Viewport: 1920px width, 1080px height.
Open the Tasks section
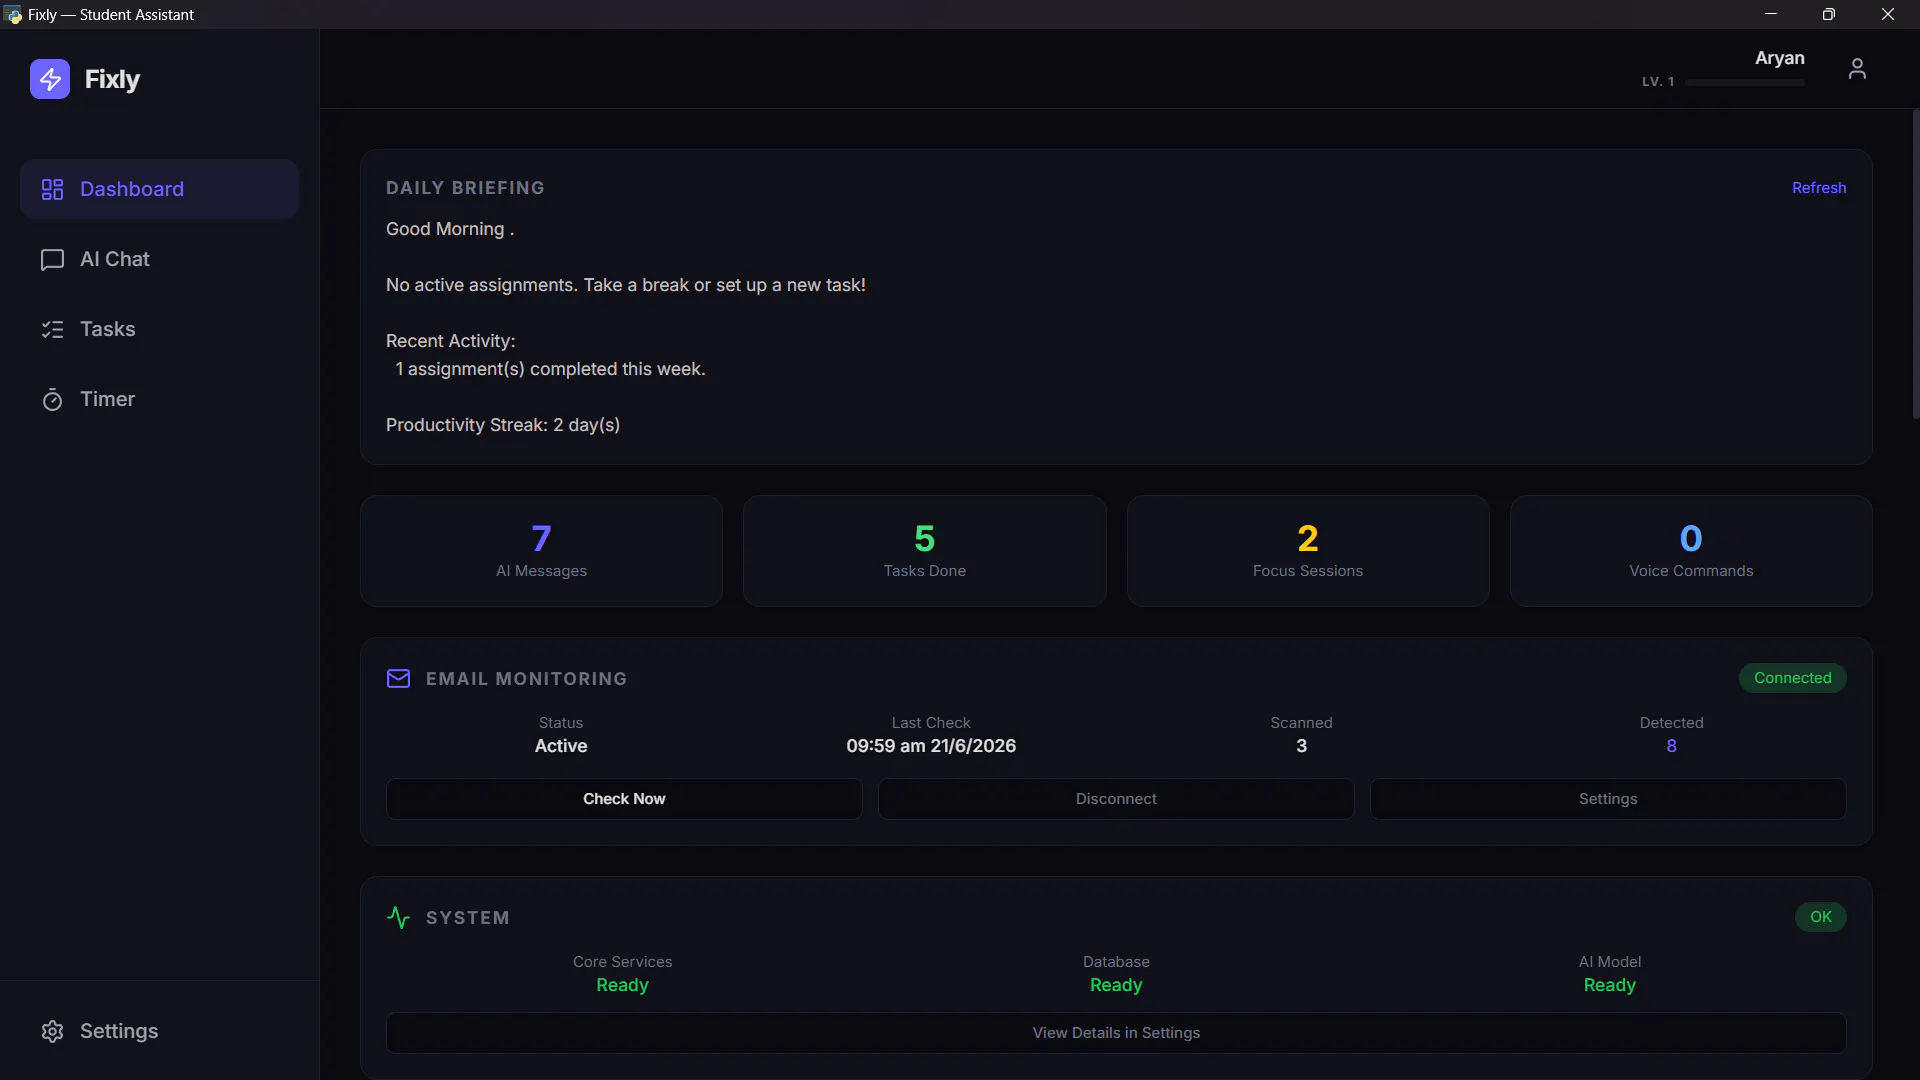(159, 329)
